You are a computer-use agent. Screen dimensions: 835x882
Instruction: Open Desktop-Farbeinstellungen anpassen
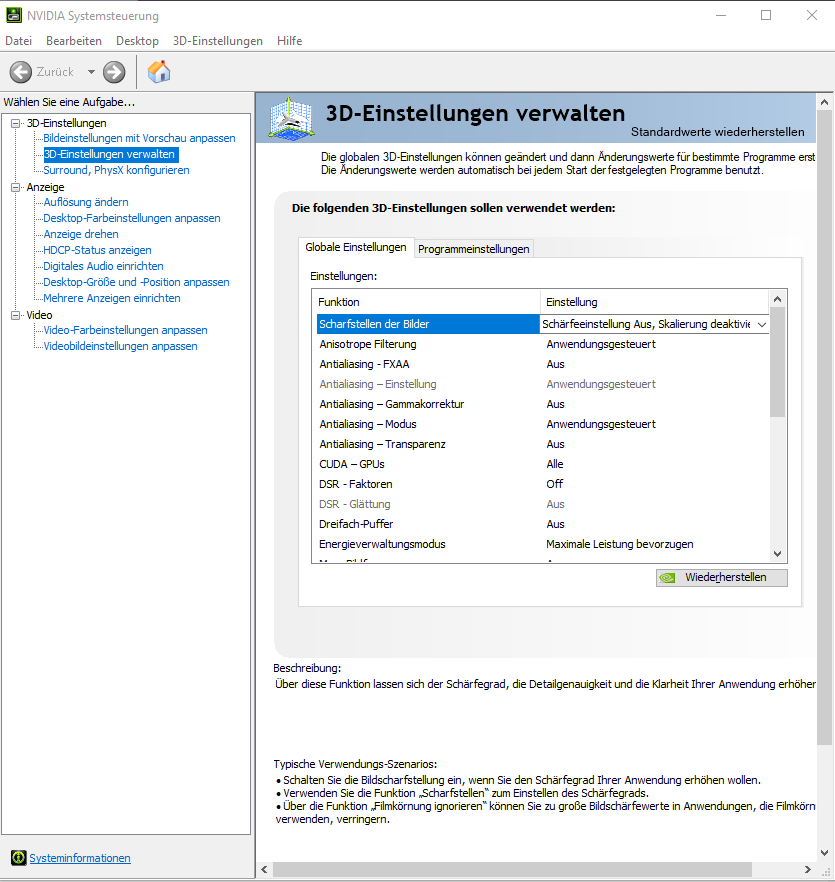(132, 218)
